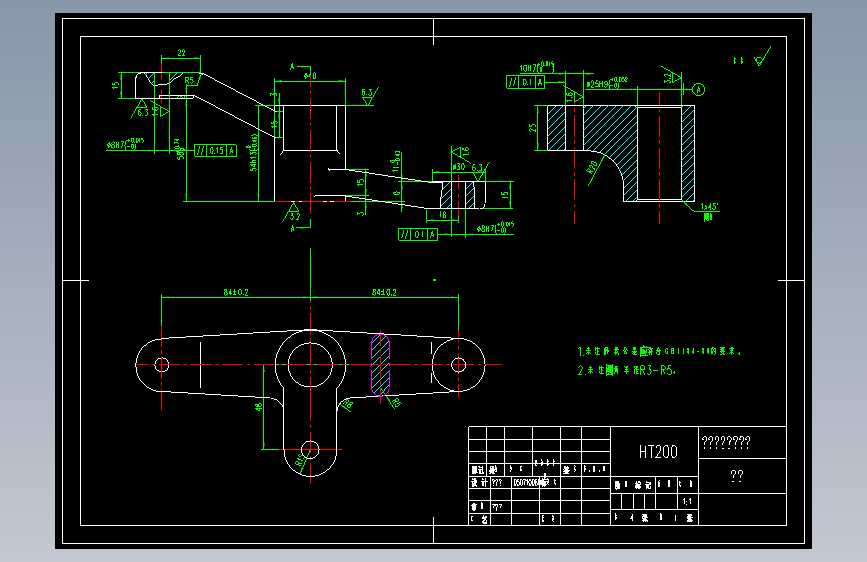Select the "25" height dimension beside the hatched section
The height and width of the screenshot is (562, 867).
click(x=532, y=127)
